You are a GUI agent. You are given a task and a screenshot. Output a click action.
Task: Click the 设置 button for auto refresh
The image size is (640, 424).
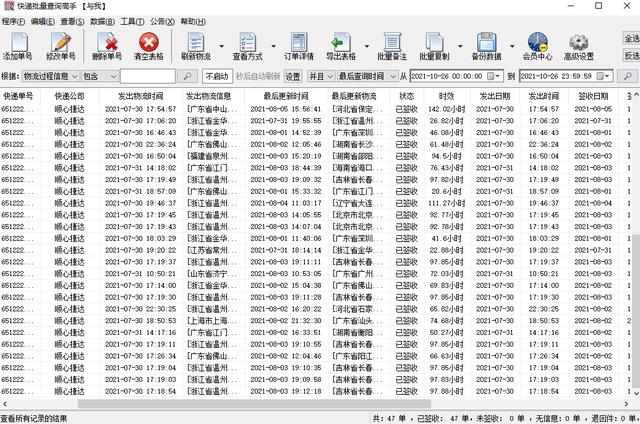[293, 76]
